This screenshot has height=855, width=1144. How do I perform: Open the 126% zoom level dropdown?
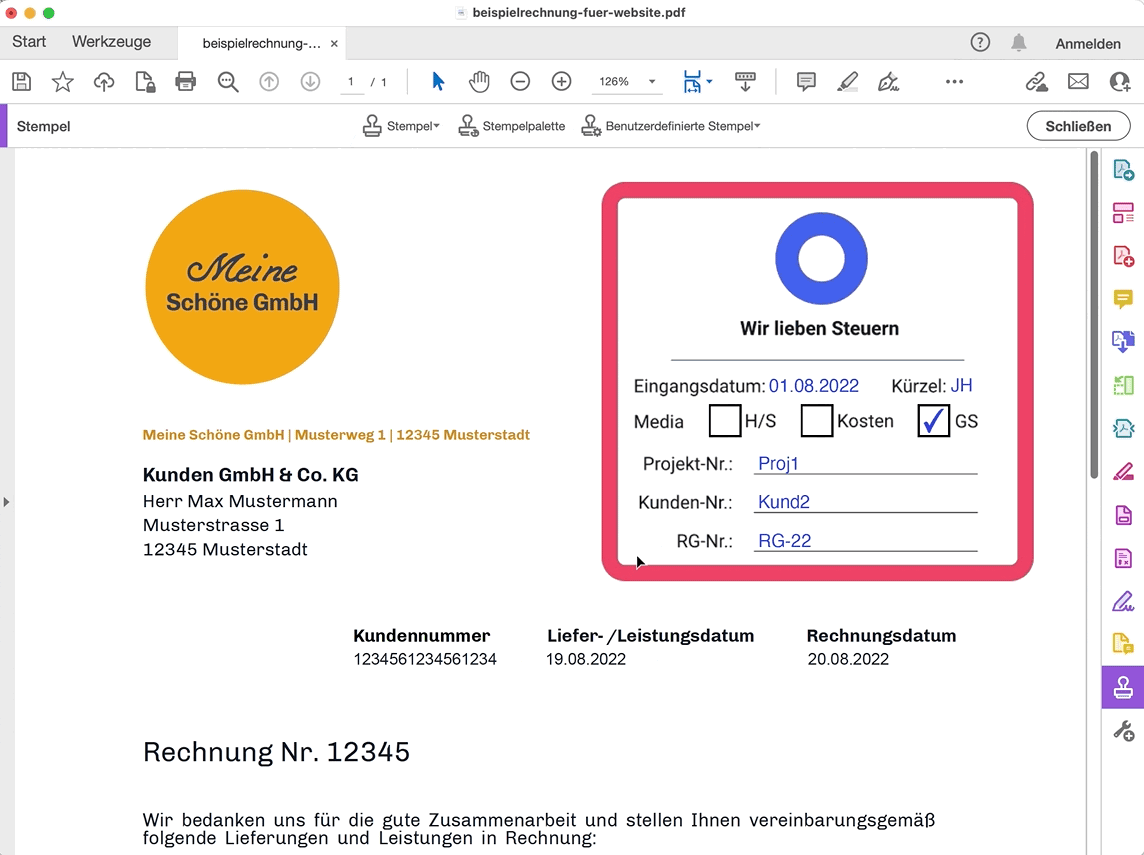(652, 82)
